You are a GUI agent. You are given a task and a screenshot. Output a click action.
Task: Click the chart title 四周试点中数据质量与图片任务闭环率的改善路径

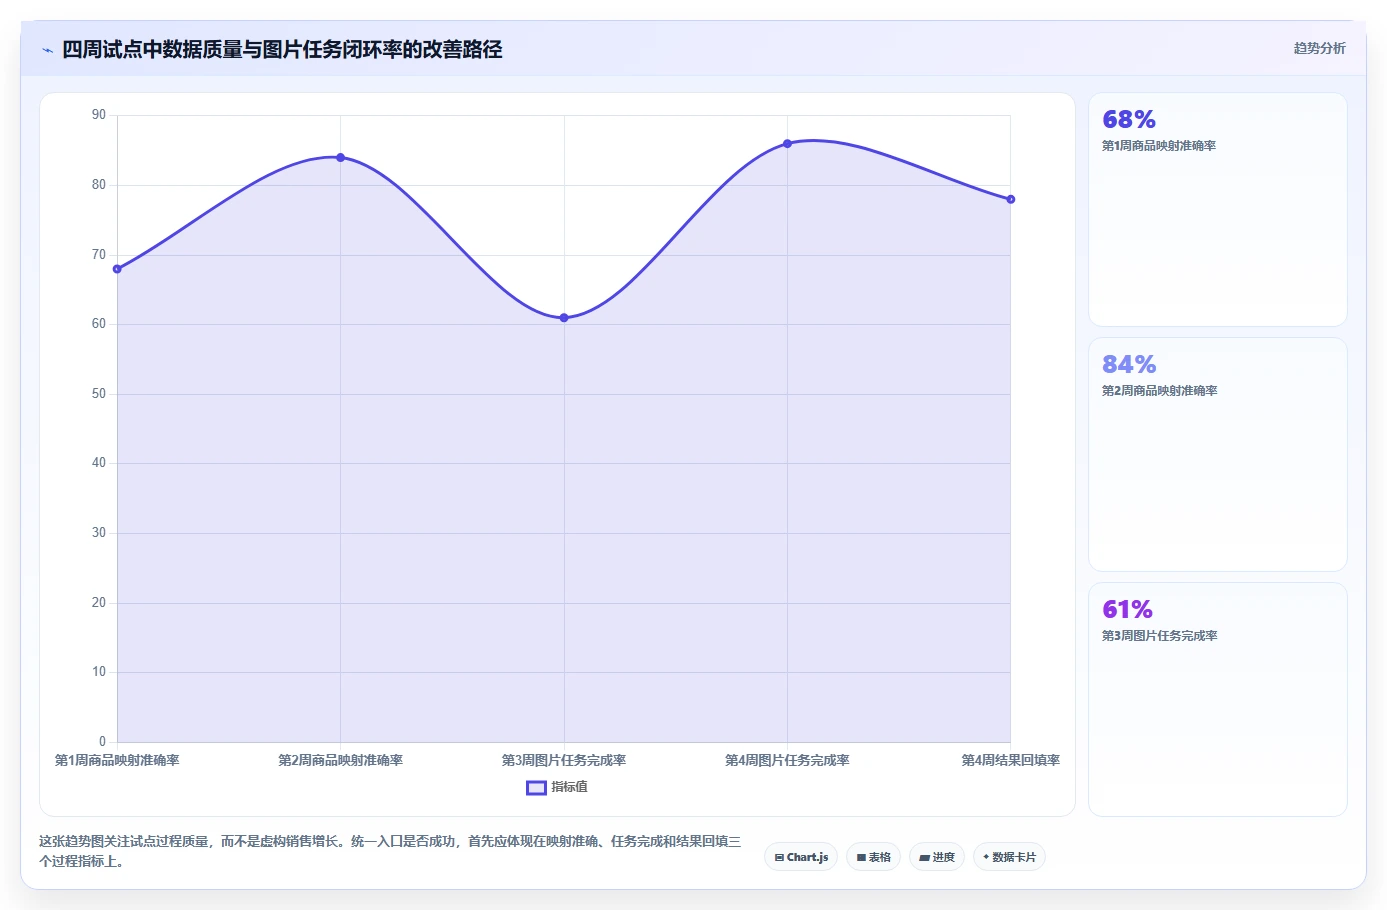(x=282, y=50)
